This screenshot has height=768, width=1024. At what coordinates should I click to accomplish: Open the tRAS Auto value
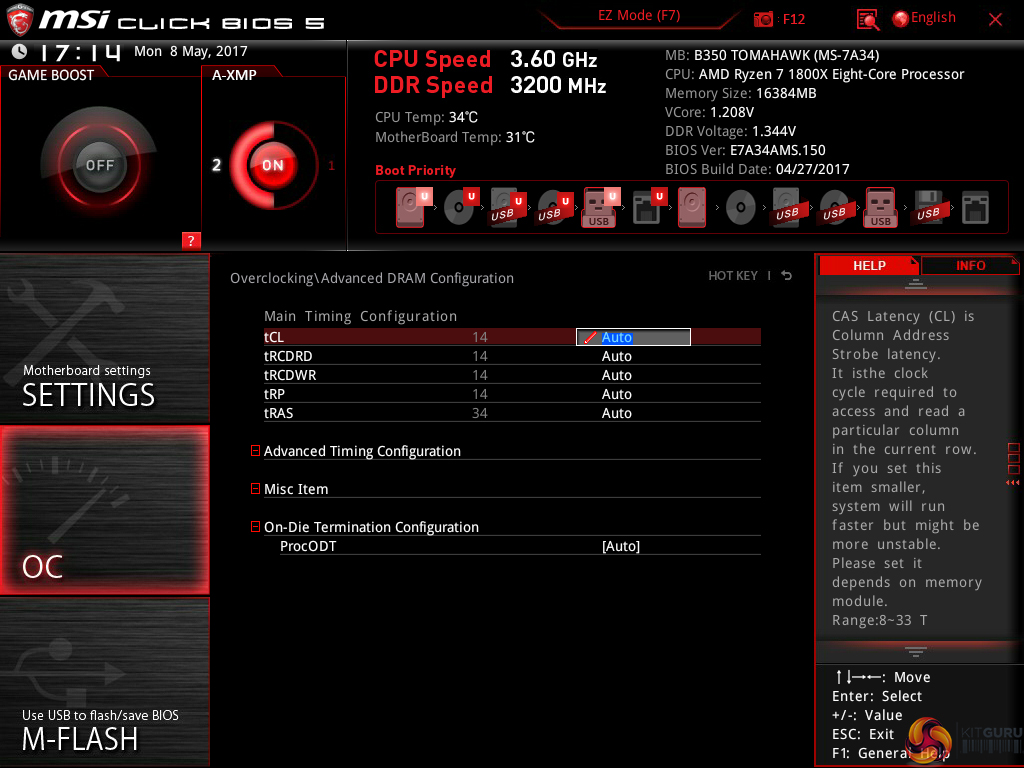616,413
